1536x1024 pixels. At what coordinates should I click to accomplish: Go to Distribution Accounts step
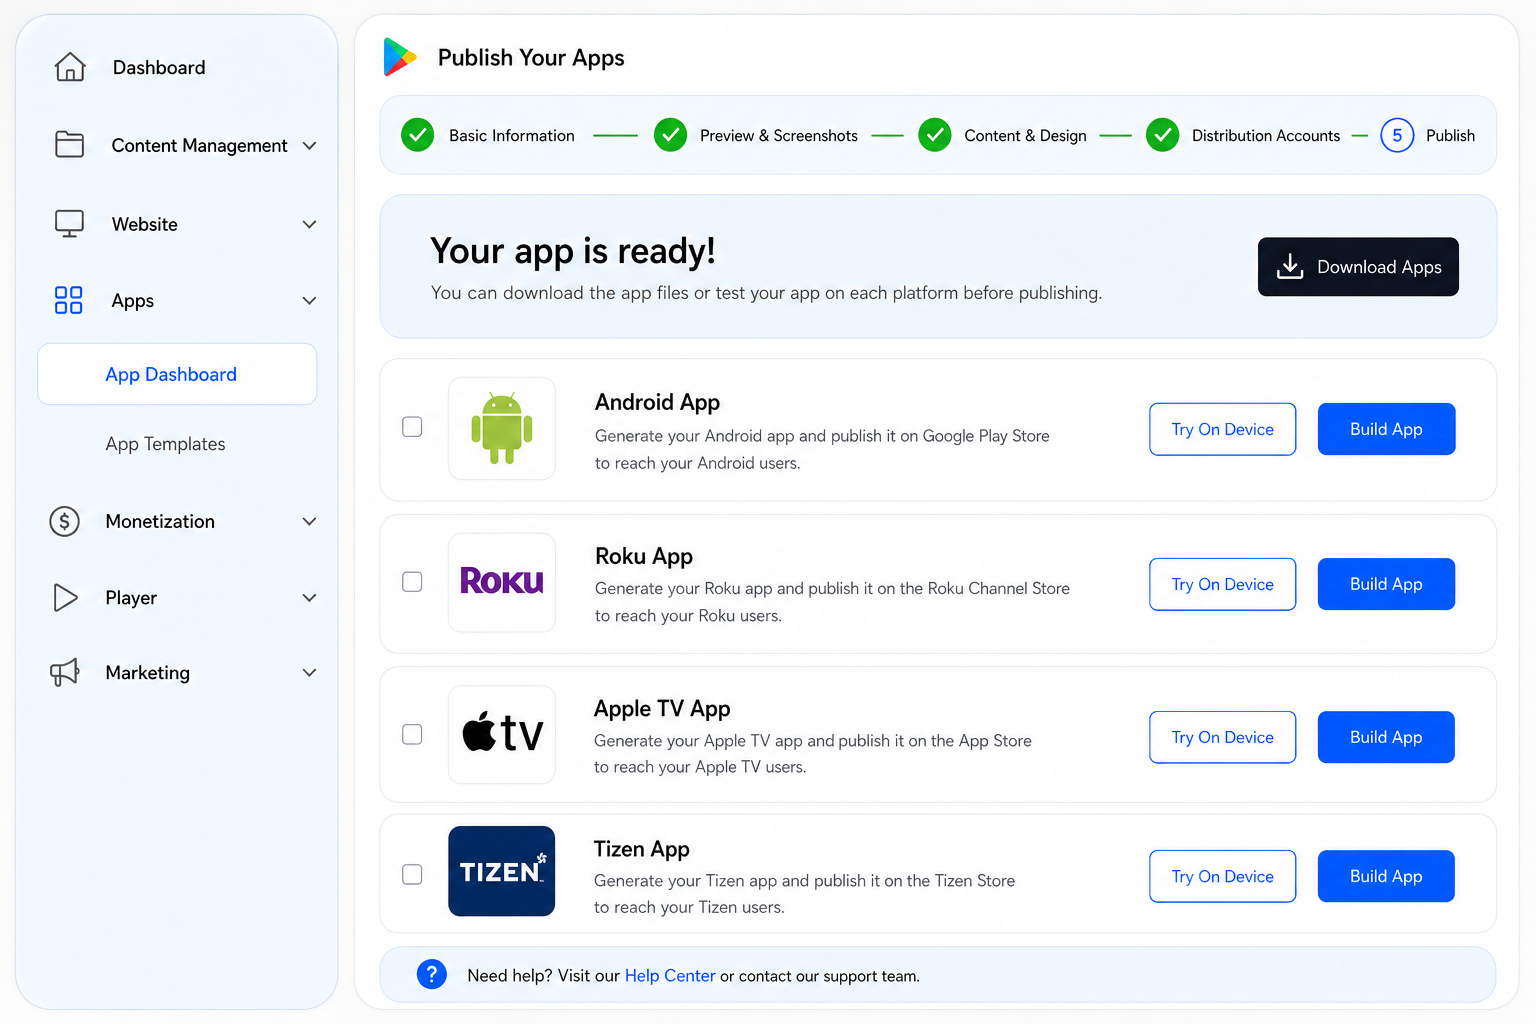click(1266, 135)
